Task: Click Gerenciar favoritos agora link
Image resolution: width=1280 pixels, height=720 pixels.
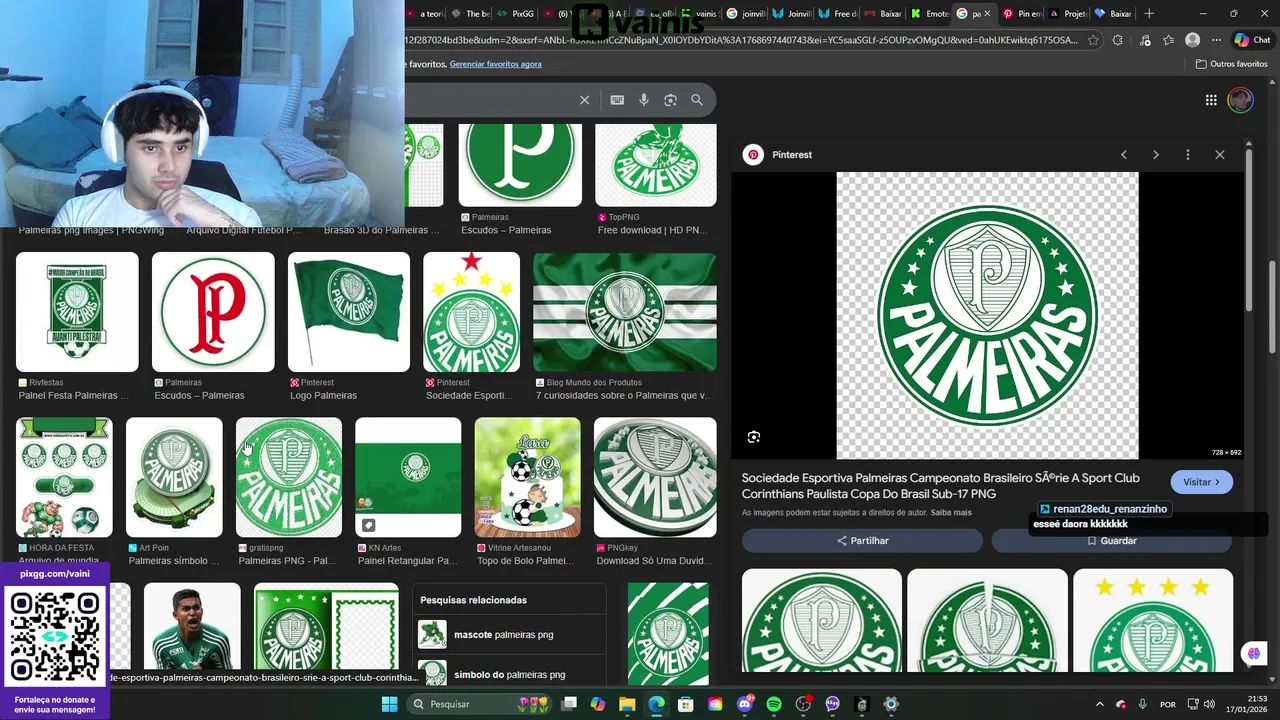Action: tap(496, 64)
